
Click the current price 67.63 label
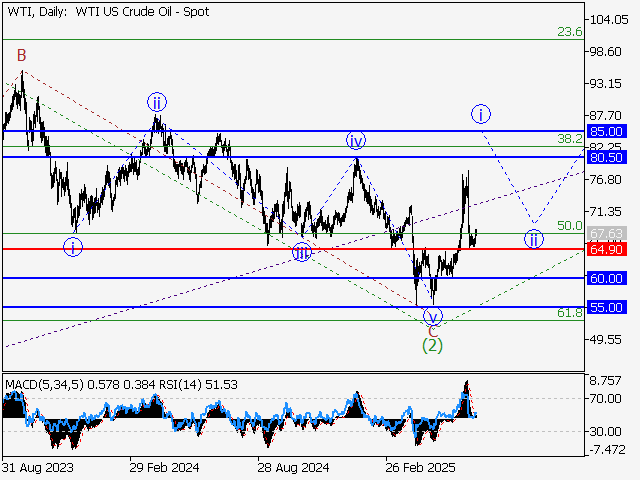pyautogui.click(x=607, y=234)
